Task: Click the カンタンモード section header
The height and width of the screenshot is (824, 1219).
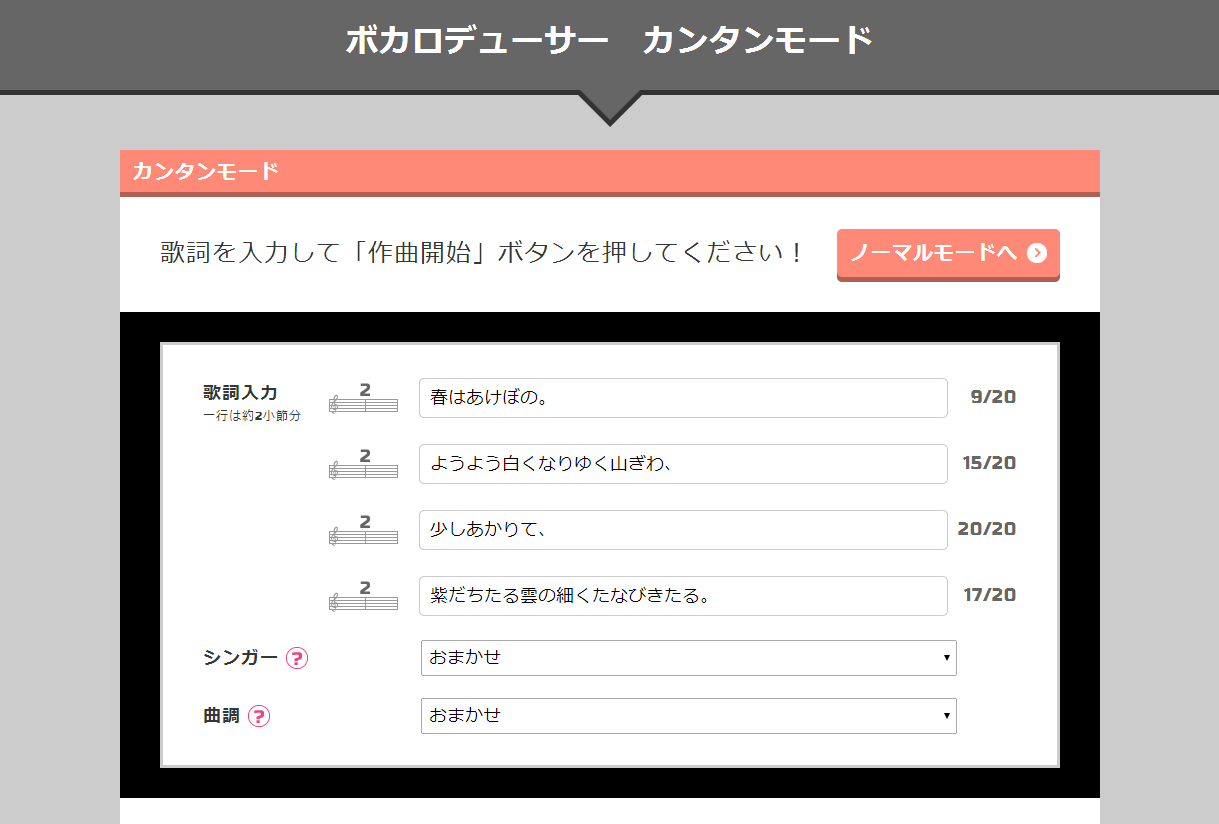Action: (x=610, y=172)
